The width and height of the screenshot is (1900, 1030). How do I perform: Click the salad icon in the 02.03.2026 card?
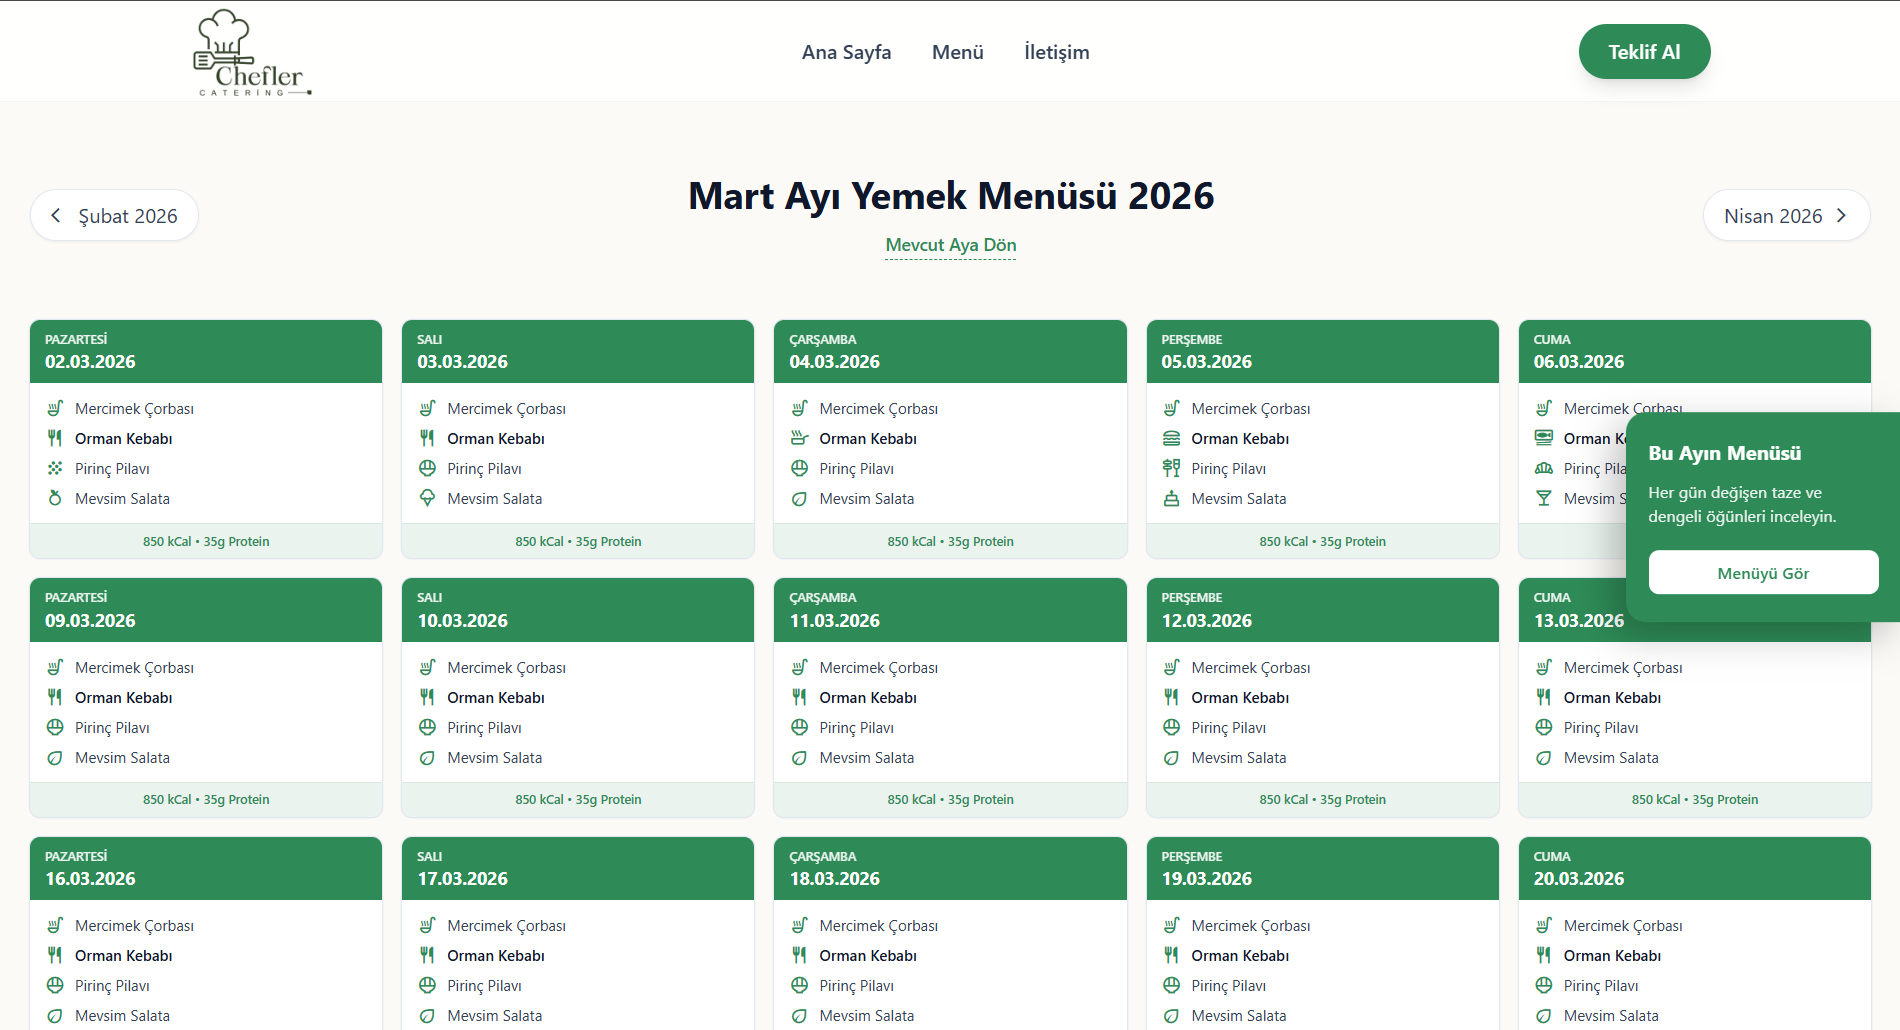[55, 498]
